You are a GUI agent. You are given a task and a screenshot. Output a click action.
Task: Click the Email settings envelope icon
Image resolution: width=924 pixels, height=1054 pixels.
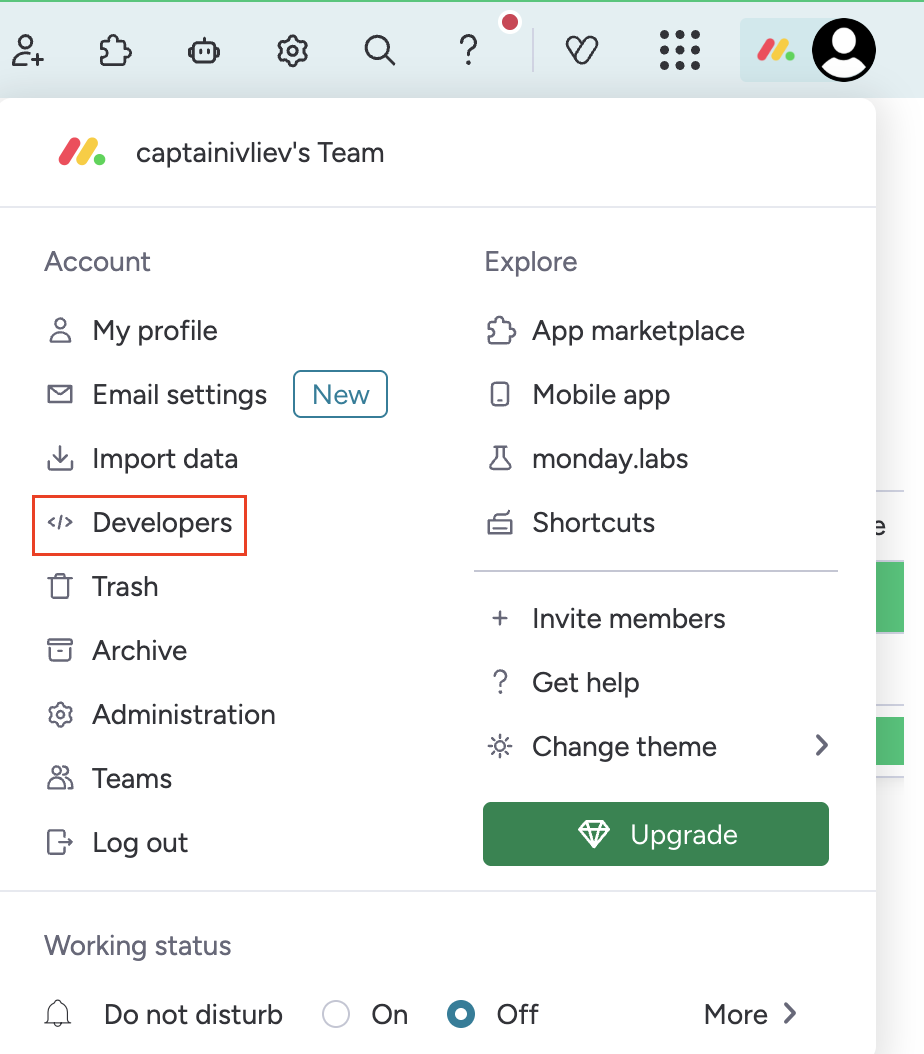[60, 394]
